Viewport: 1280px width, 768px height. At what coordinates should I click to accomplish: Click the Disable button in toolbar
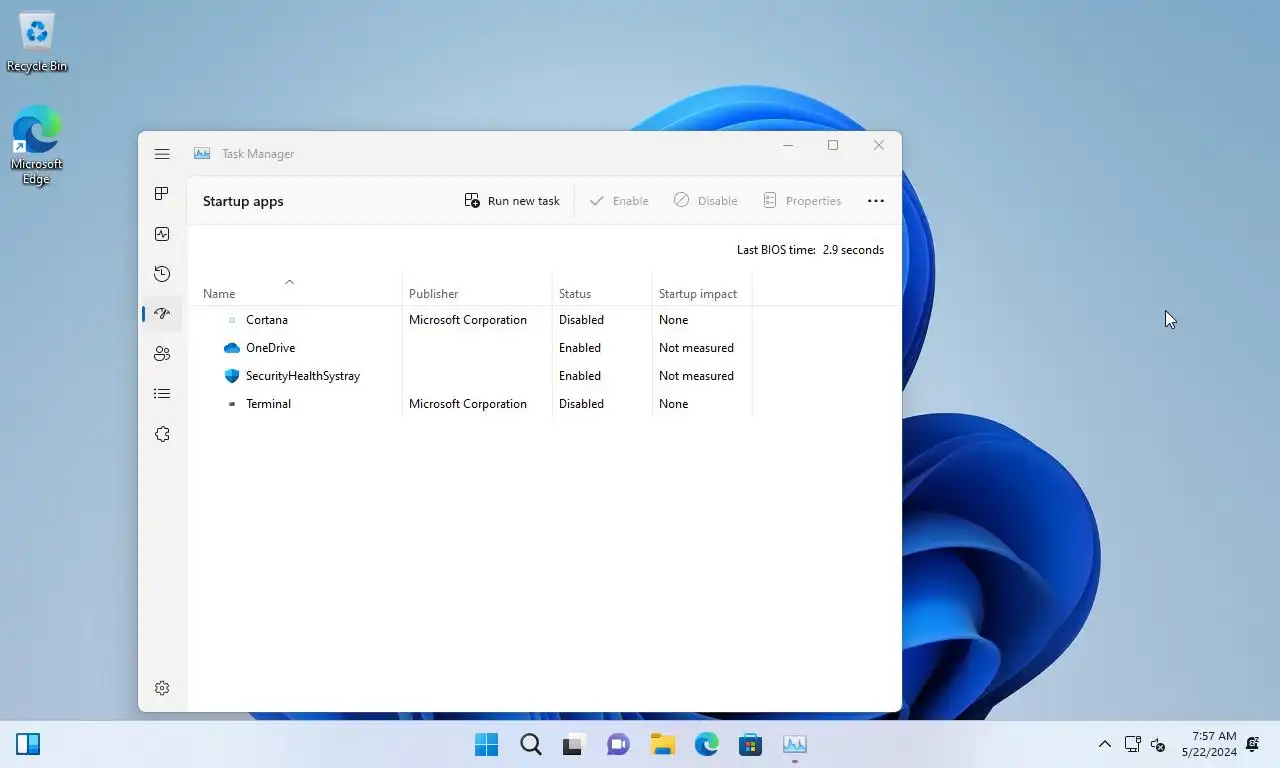[x=706, y=201]
